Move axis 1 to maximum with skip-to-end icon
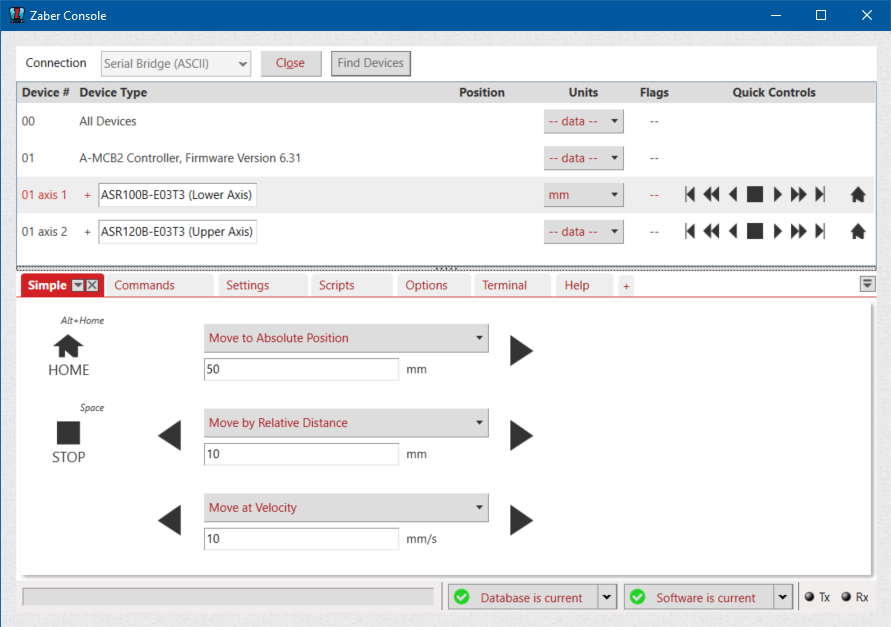 click(x=819, y=195)
